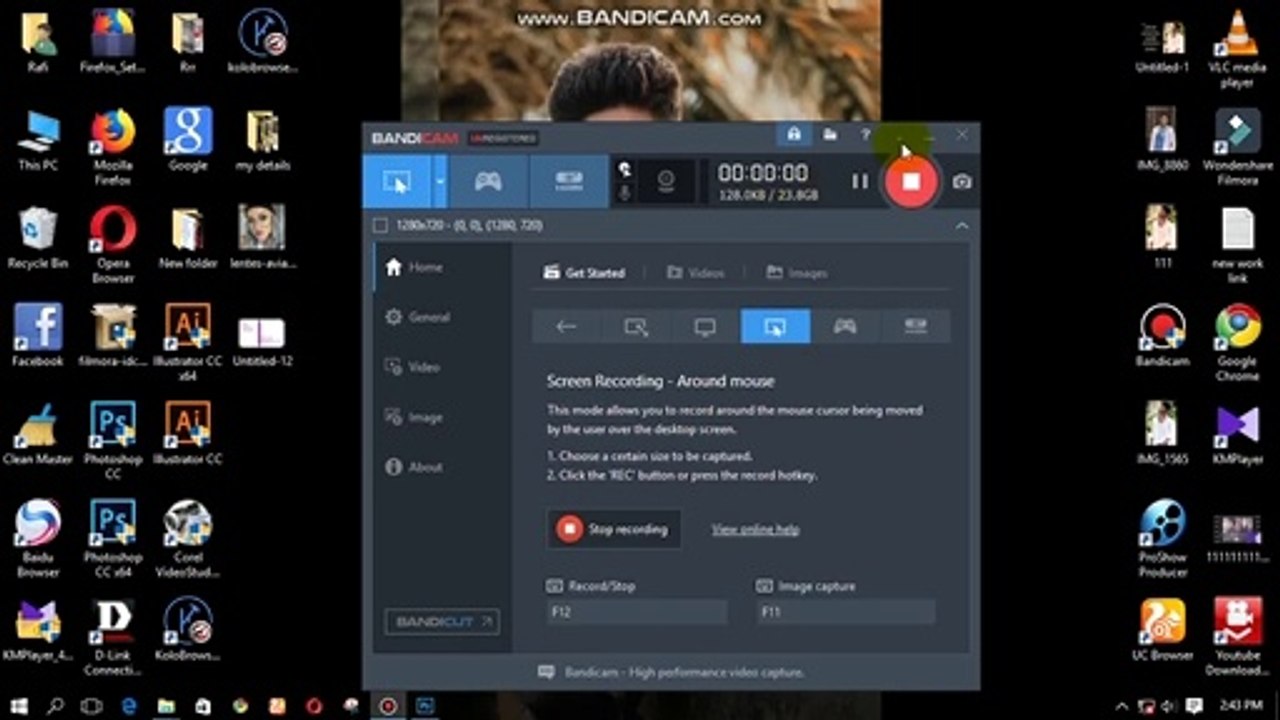Open the output folder icon in title bar

[x=830, y=134]
